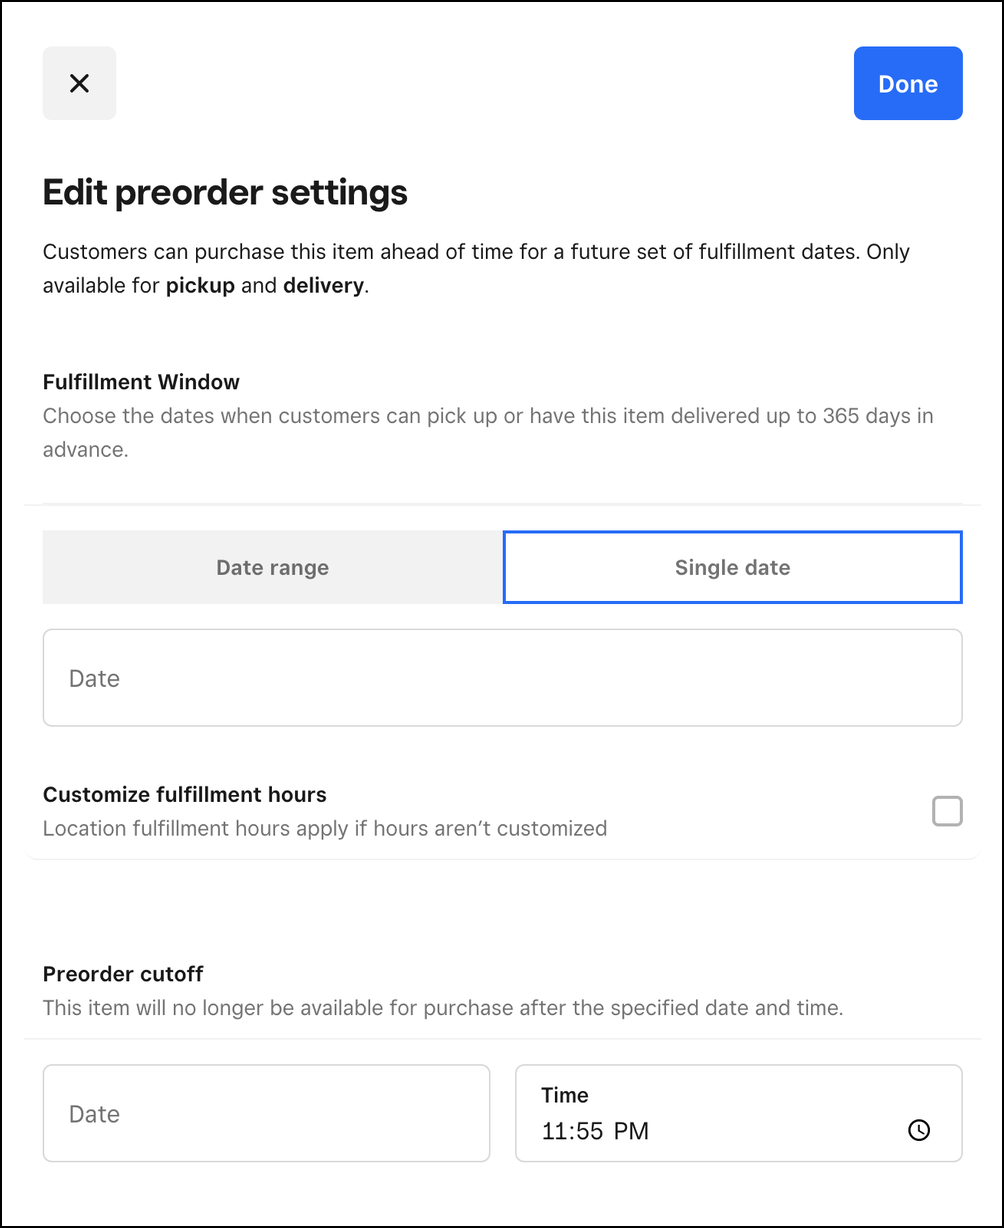Click the blue Done button
The height and width of the screenshot is (1228, 1004).
[x=908, y=84]
